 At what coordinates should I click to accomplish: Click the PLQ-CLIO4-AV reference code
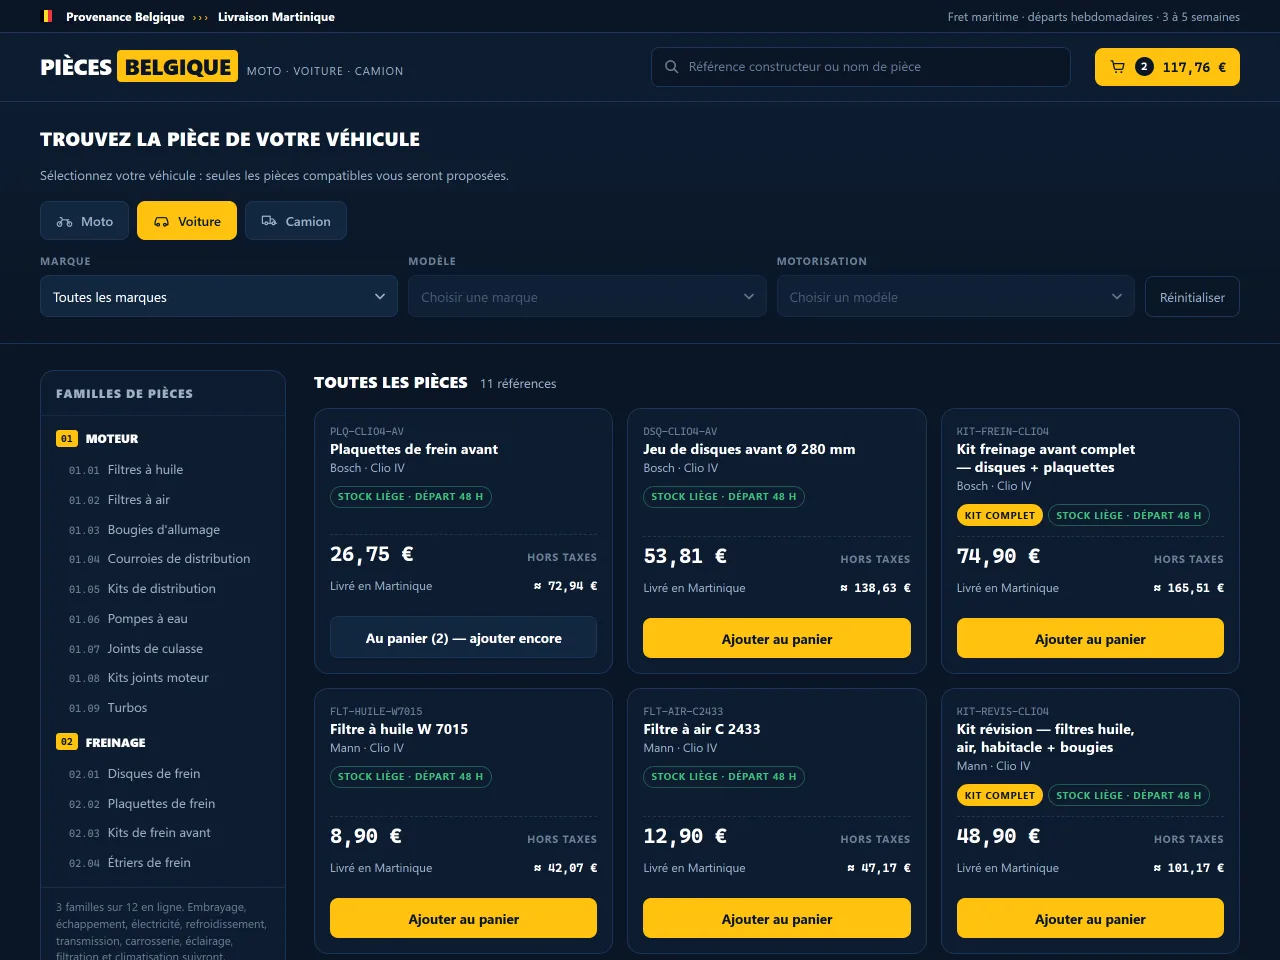[x=367, y=432]
